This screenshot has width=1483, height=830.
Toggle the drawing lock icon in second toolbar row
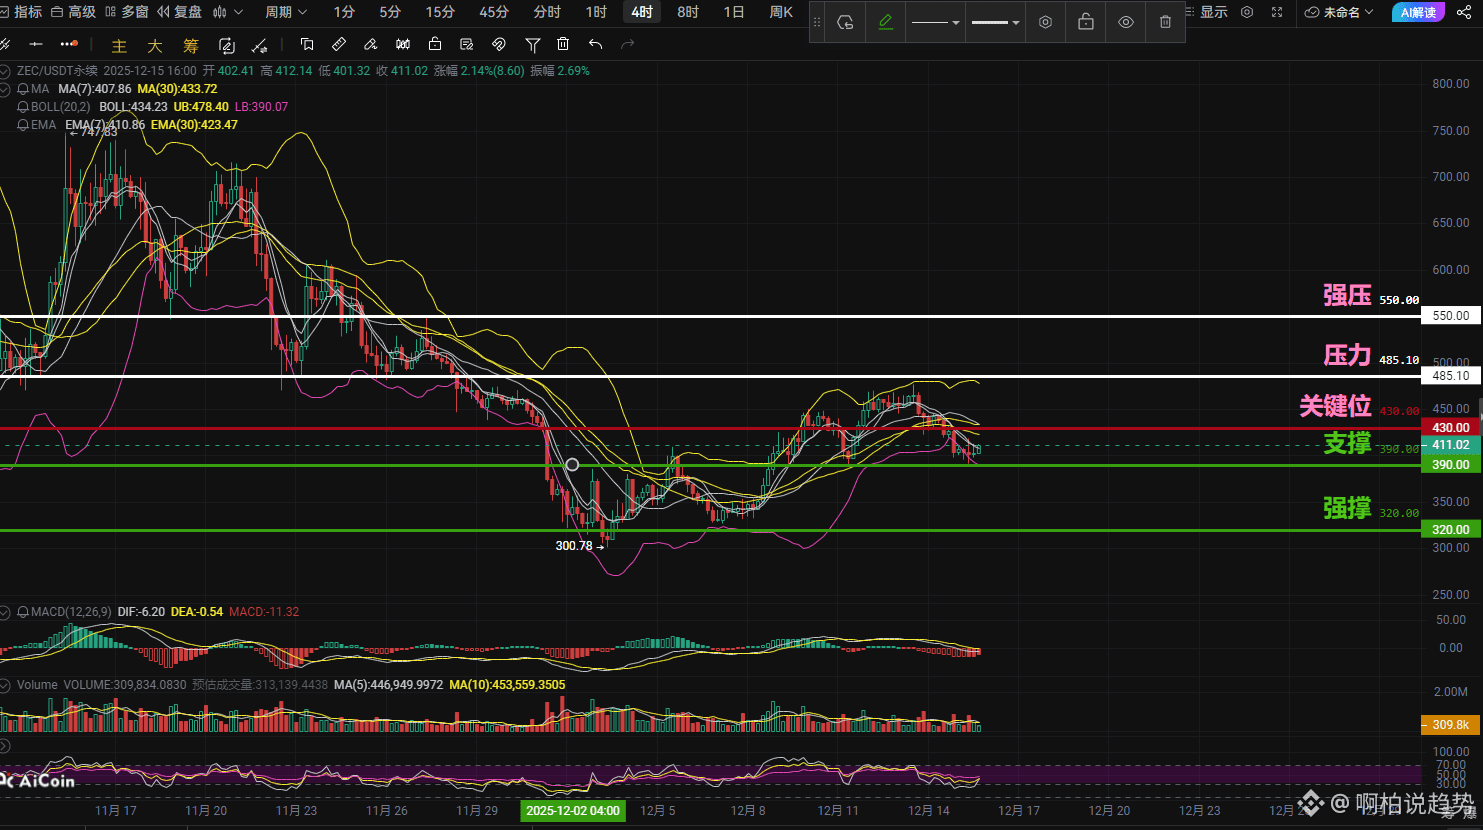click(x=434, y=45)
